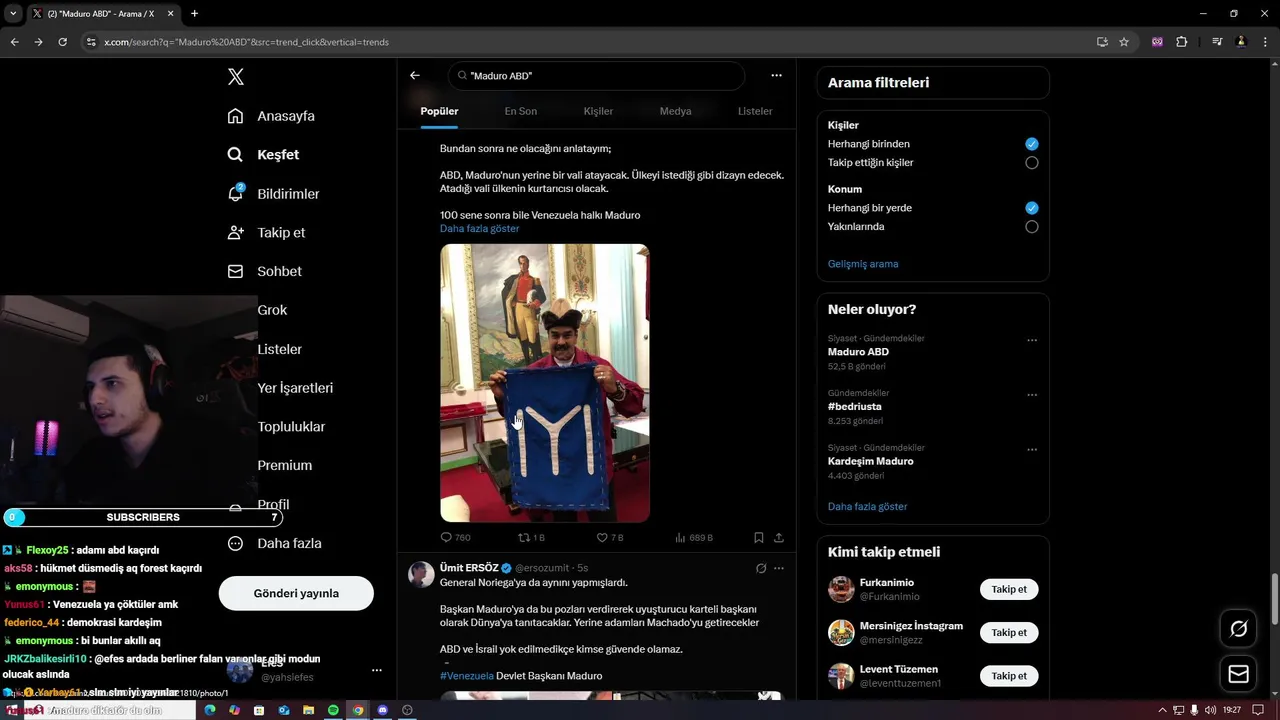Image resolution: width=1280 pixels, height=720 pixels.
Task: Open more options for Maduro ABD trend
Action: (1032, 340)
